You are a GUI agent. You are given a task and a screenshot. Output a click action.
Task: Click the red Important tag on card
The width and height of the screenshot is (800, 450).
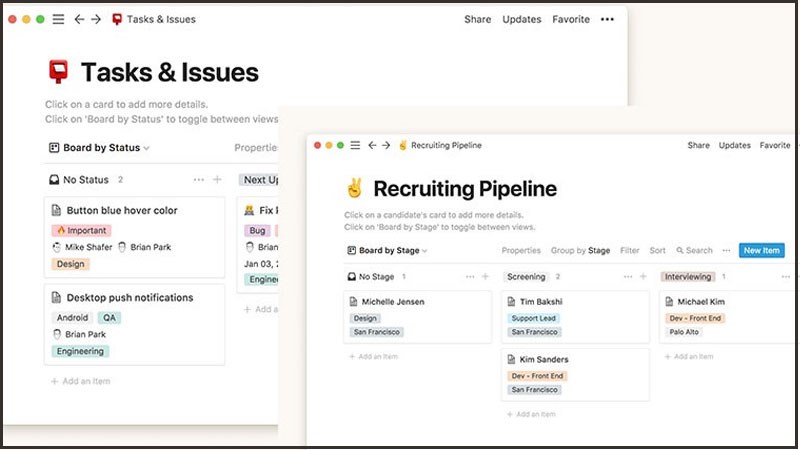[x=80, y=230]
